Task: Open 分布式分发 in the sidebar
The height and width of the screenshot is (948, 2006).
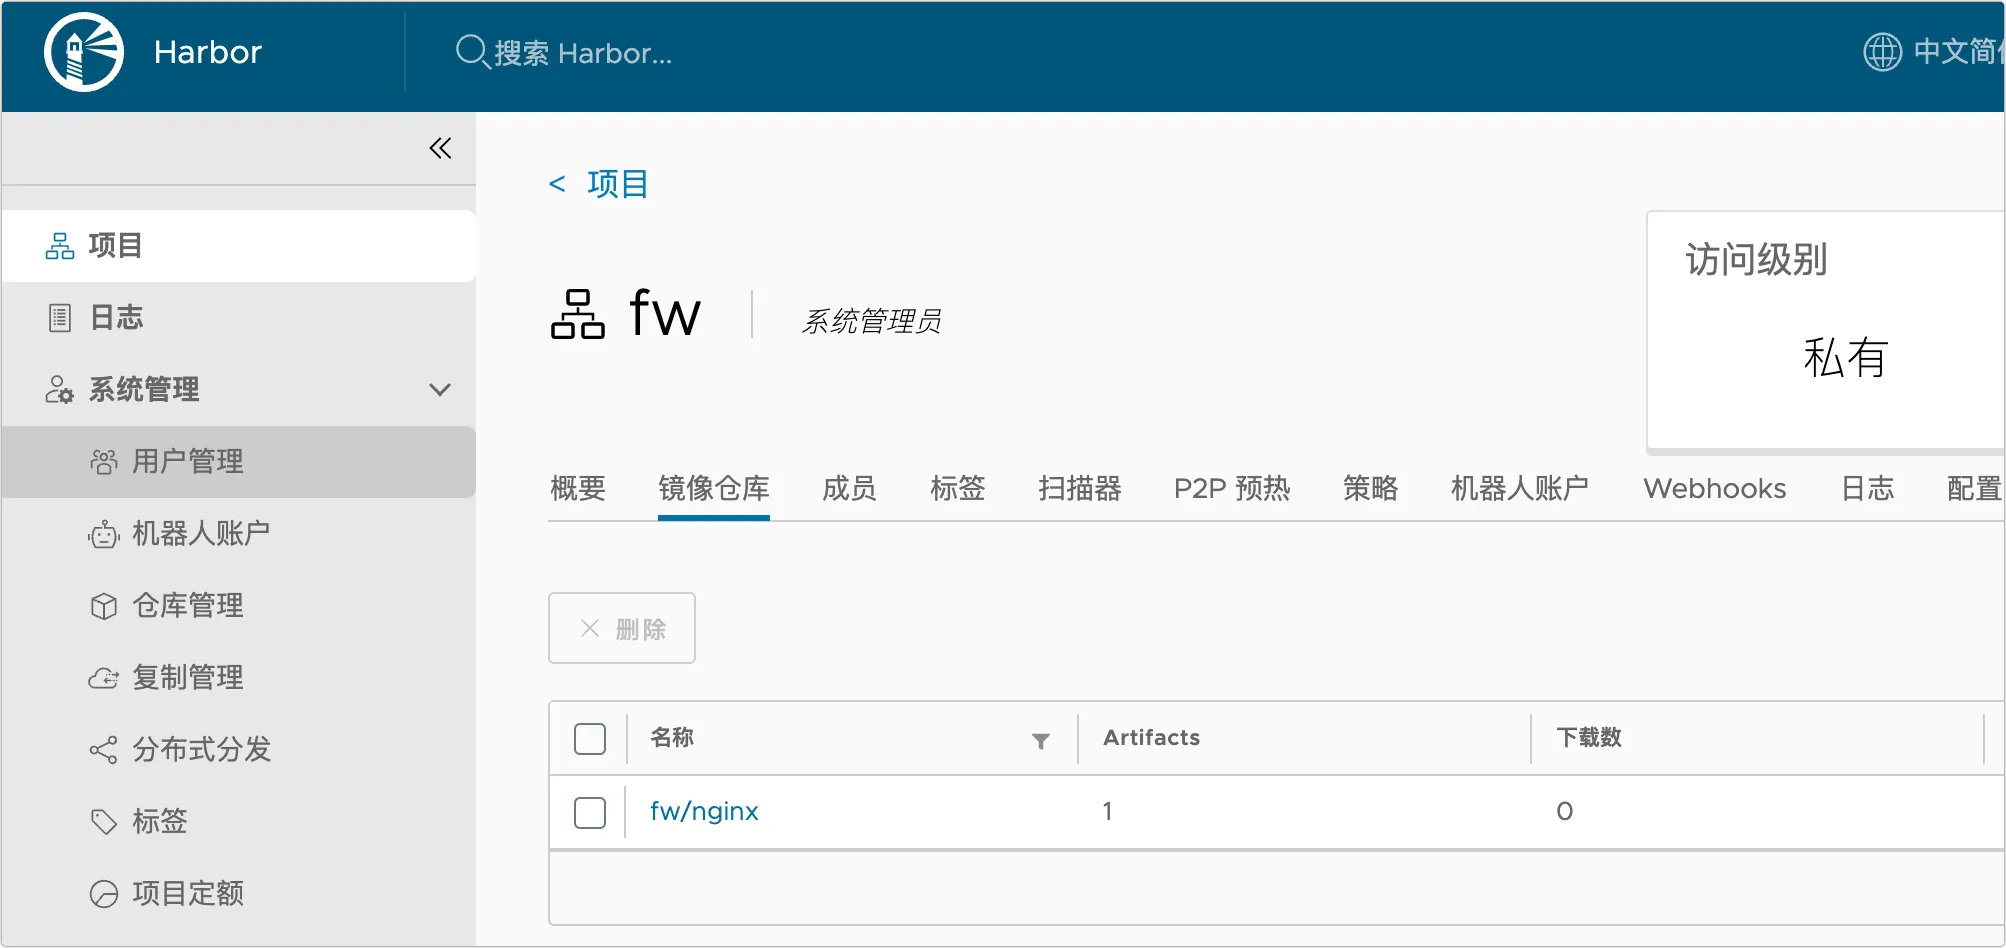Action: [x=238, y=750]
